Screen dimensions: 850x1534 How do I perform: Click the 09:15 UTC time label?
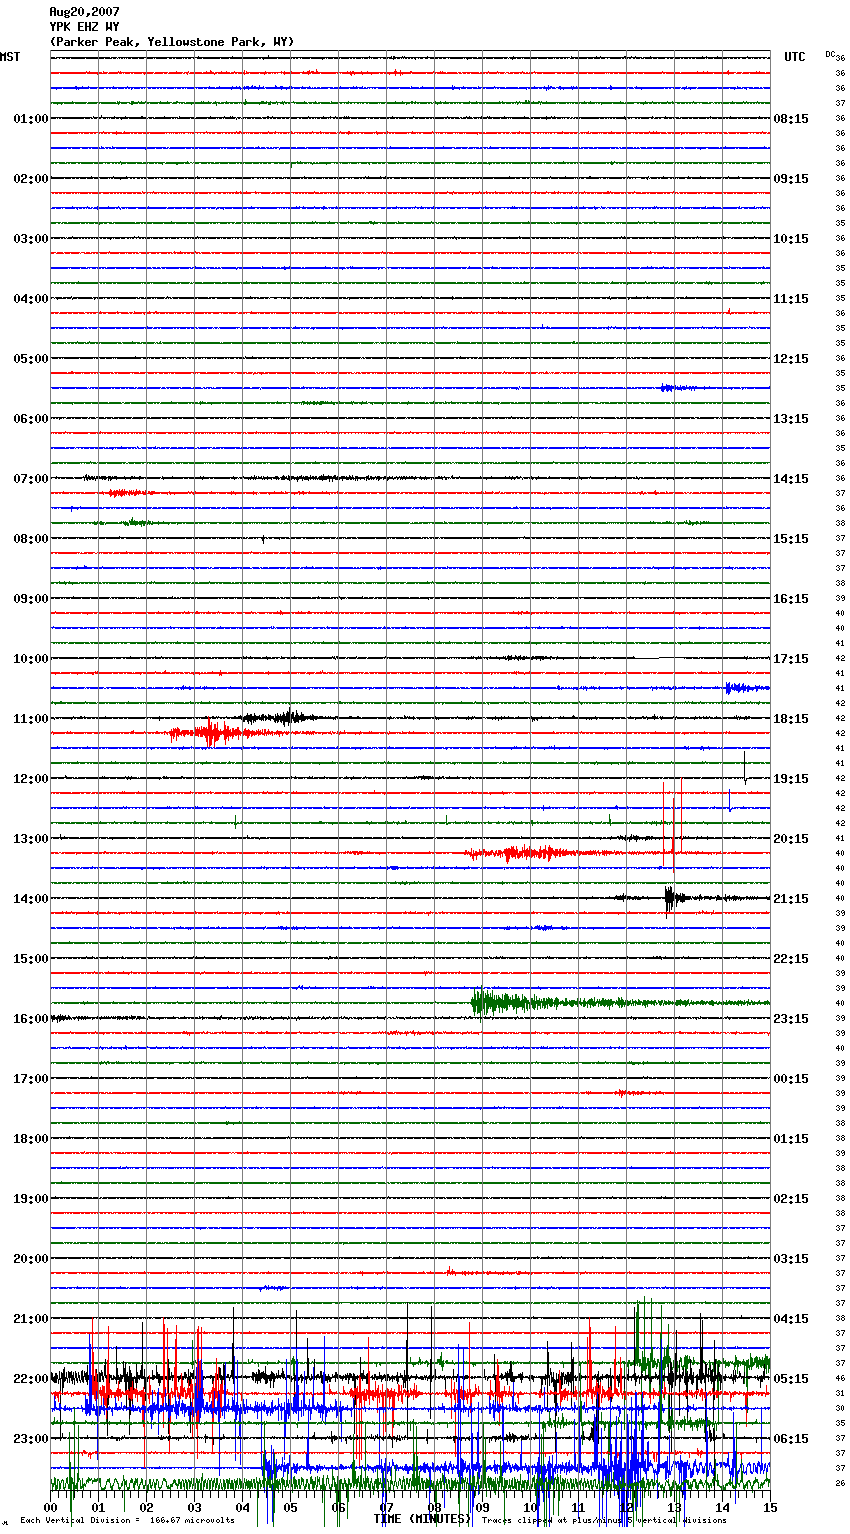click(x=791, y=179)
